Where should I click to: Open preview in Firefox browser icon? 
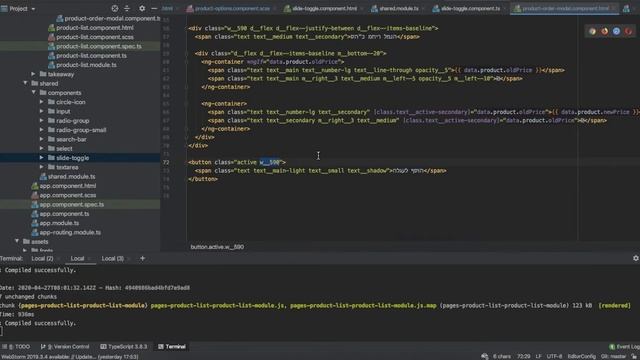[604, 31]
